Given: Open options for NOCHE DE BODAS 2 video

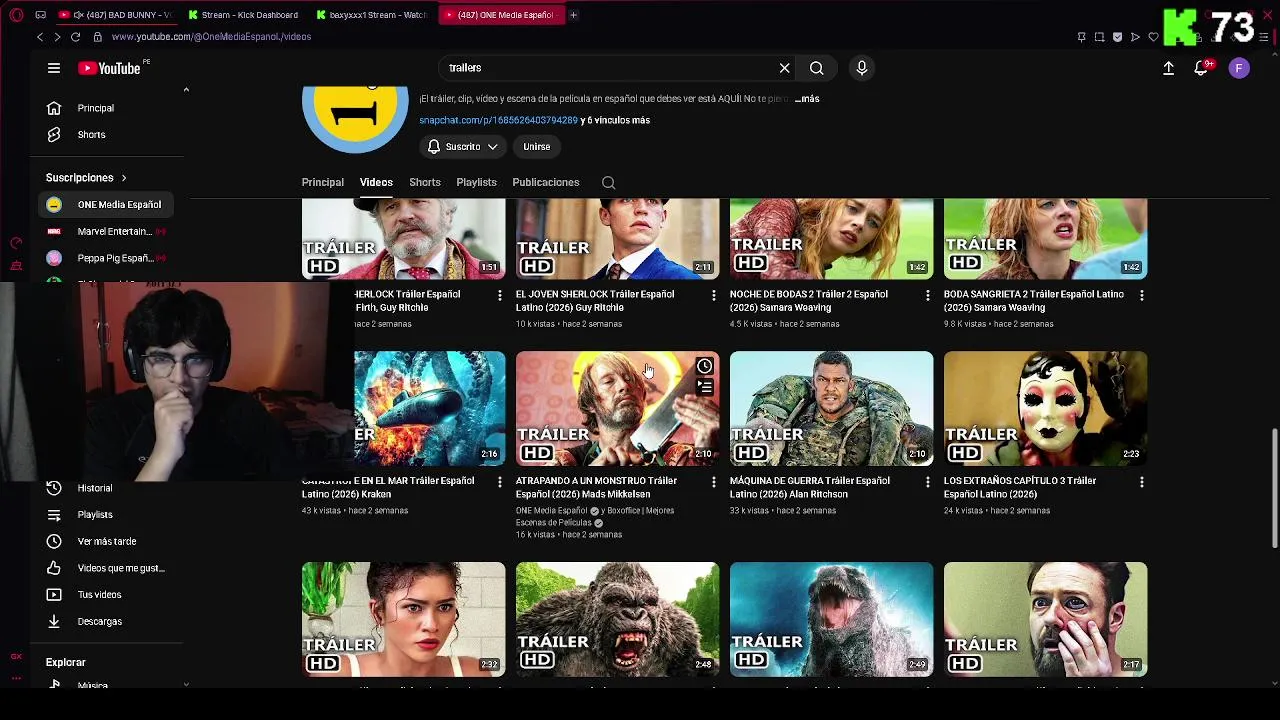Looking at the screenshot, I should click(927, 296).
